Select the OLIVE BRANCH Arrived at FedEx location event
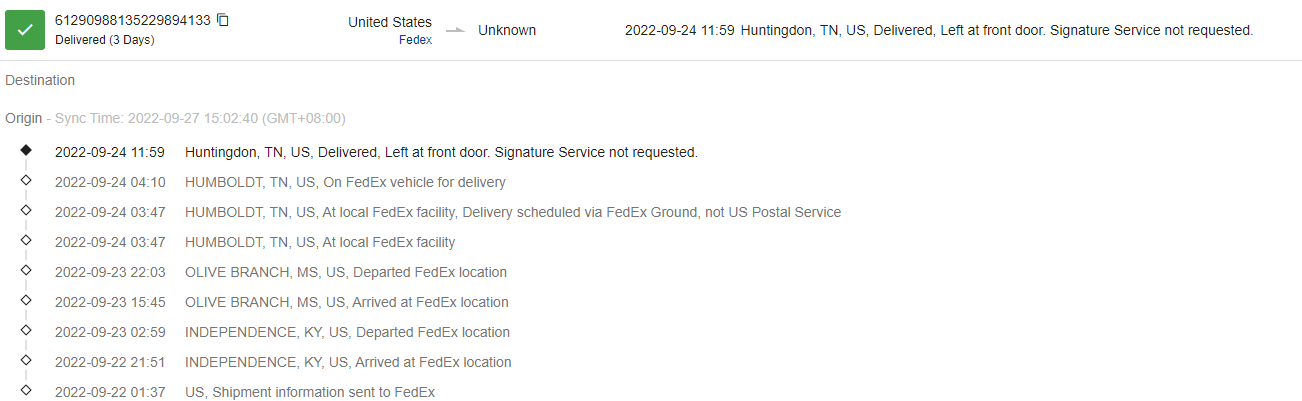This screenshot has width=1302, height=401. click(346, 302)
